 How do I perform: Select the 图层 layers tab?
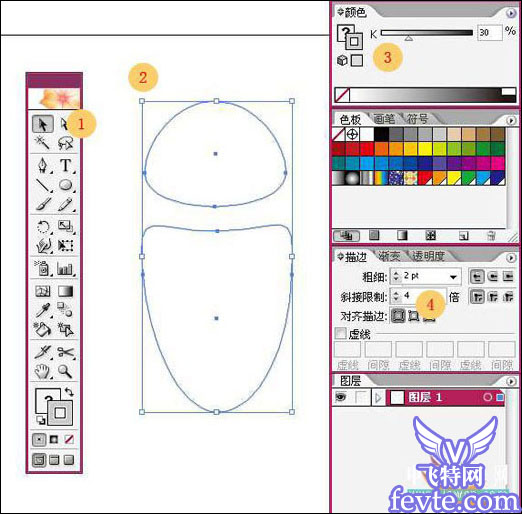[350, 380]
